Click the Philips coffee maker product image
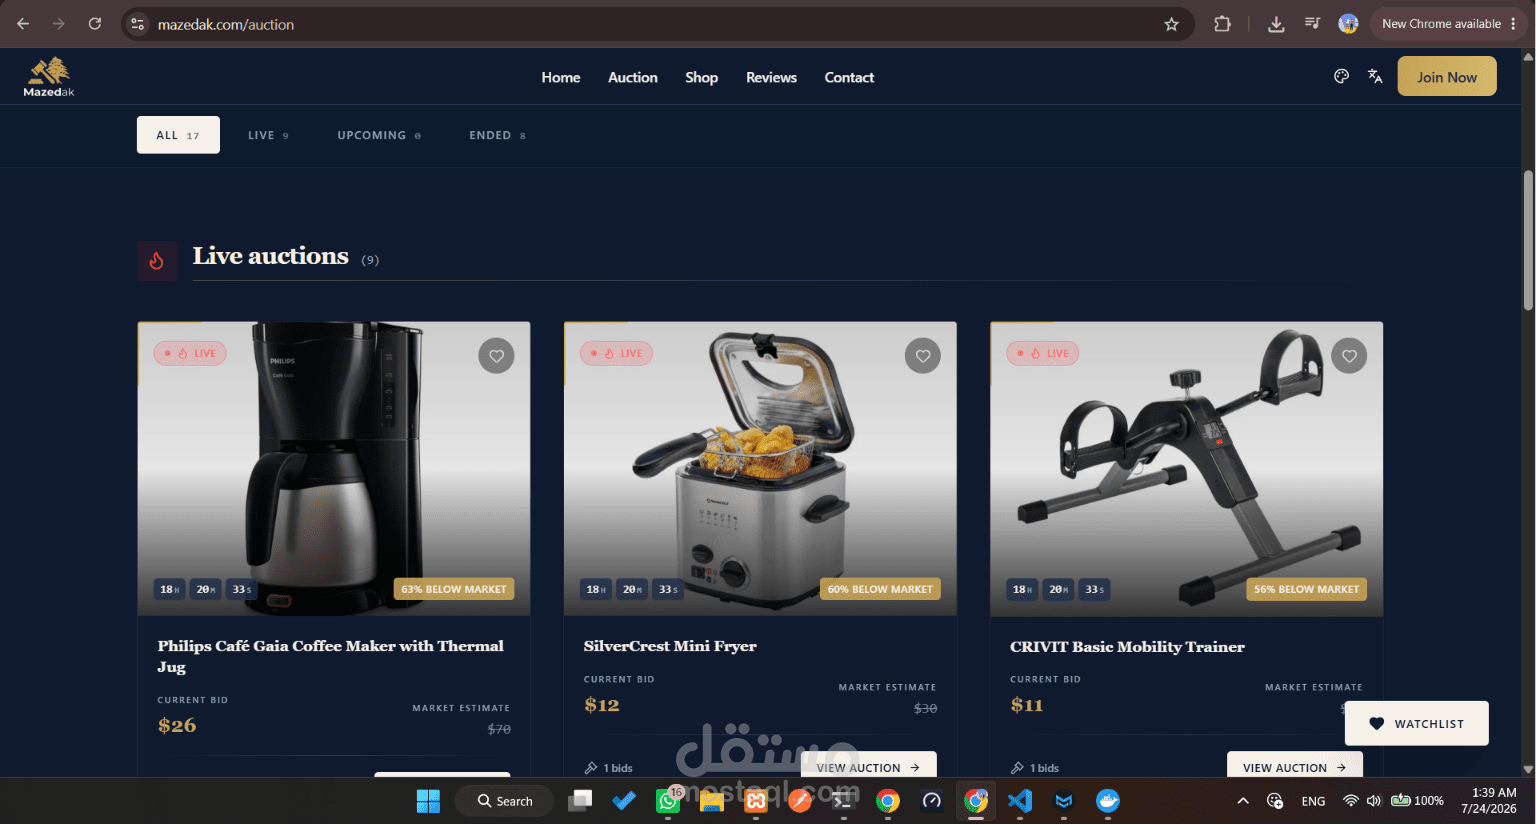The image size is (1536, 825). (x=334, y=468)
